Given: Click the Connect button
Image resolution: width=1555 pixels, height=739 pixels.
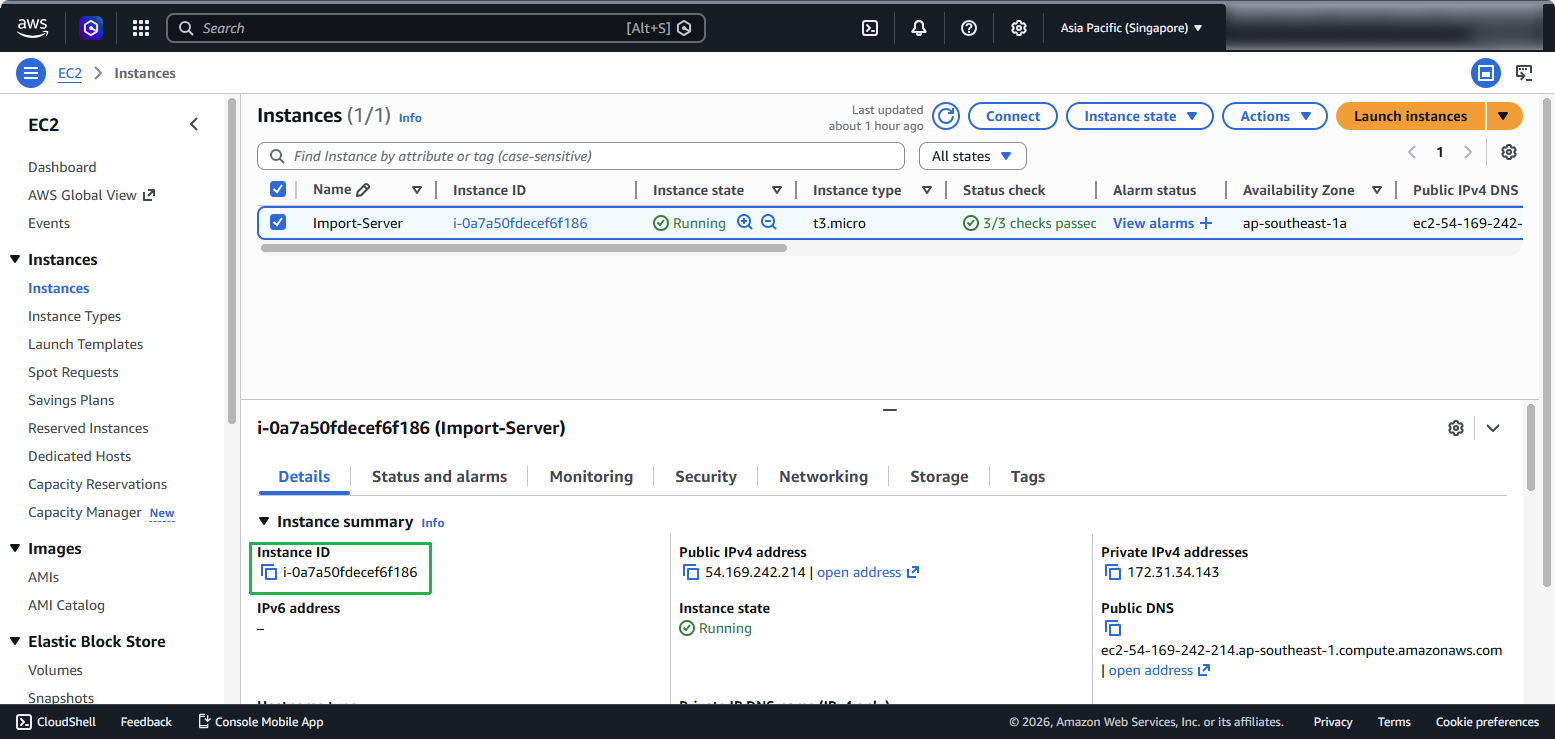Looking at the screenshot, I should [x=1013, y=116].
